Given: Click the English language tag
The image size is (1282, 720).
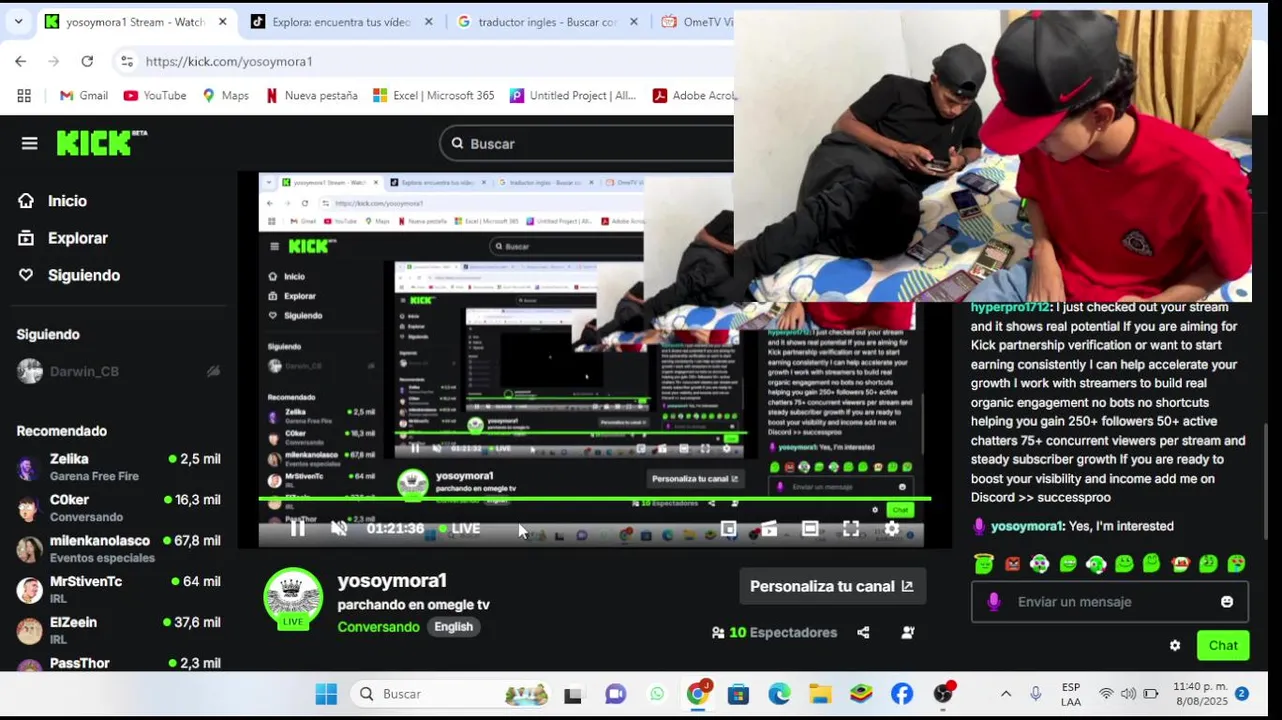Looking at the screenshot, I should (x=453, y=627).
